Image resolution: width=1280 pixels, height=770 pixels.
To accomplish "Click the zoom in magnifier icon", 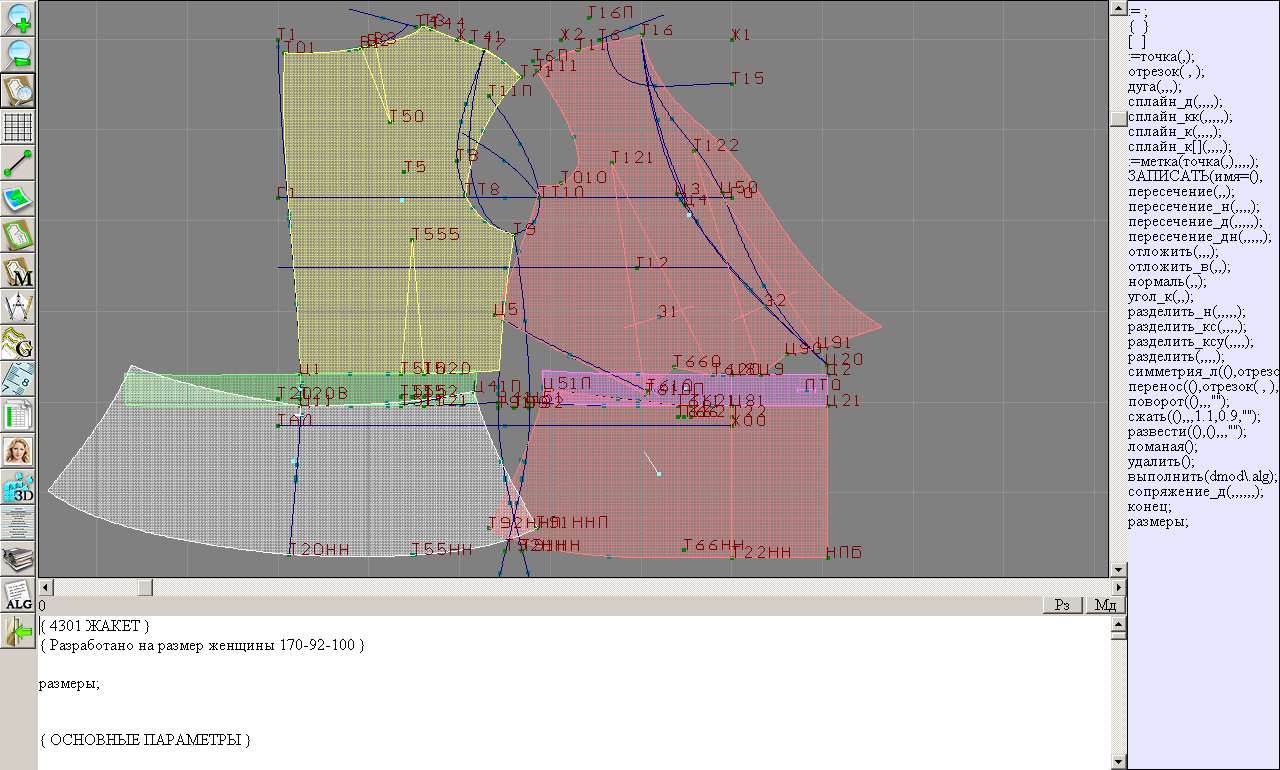I will coord(18,18).
